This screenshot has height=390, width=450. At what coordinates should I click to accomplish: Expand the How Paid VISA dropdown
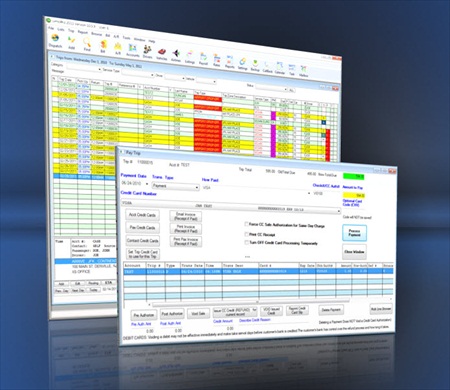tap(309, 193)
